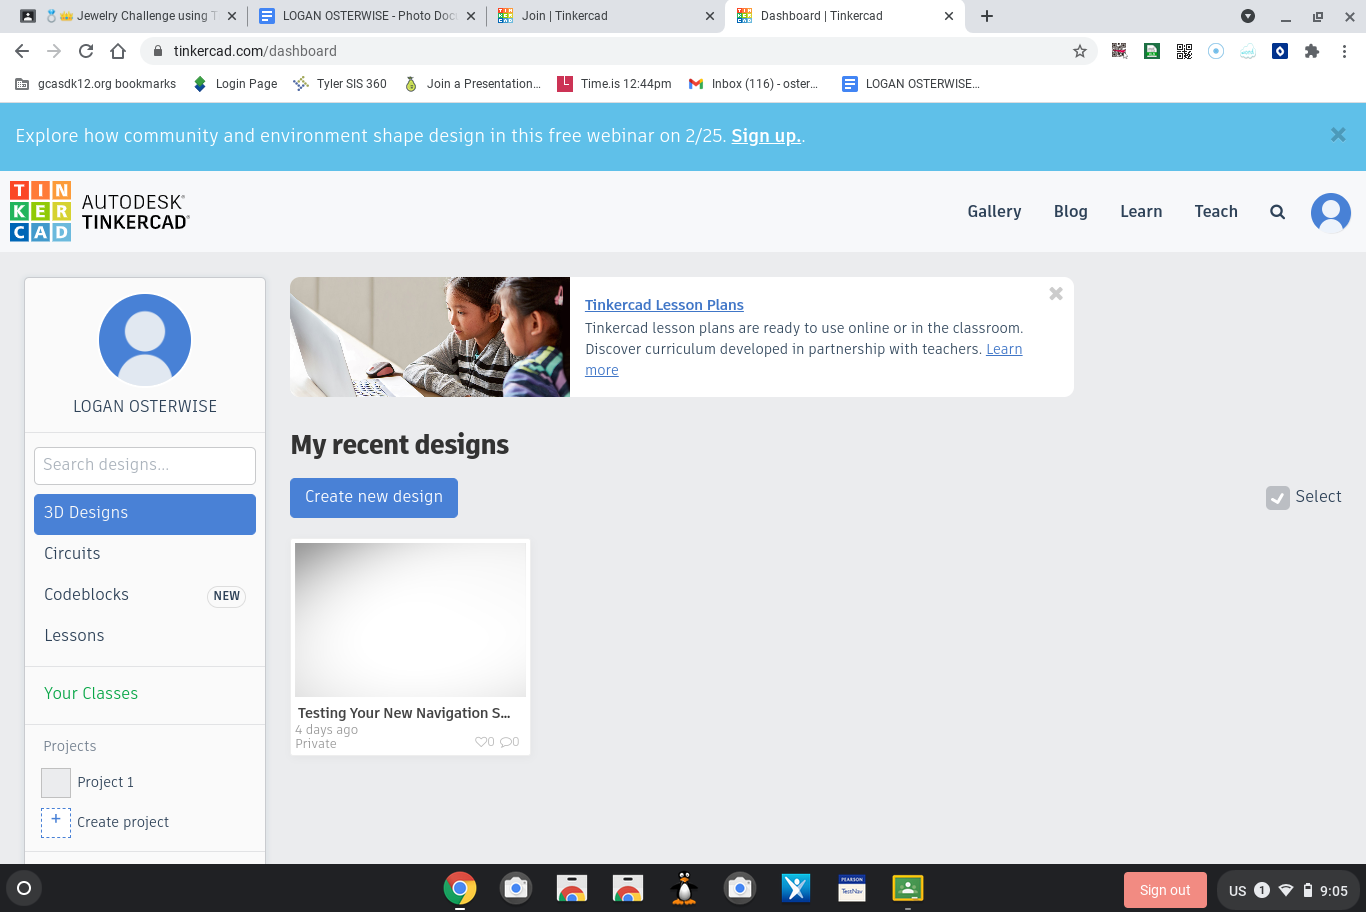
Task: Open Your Classes link
Action: pos(91,694)
